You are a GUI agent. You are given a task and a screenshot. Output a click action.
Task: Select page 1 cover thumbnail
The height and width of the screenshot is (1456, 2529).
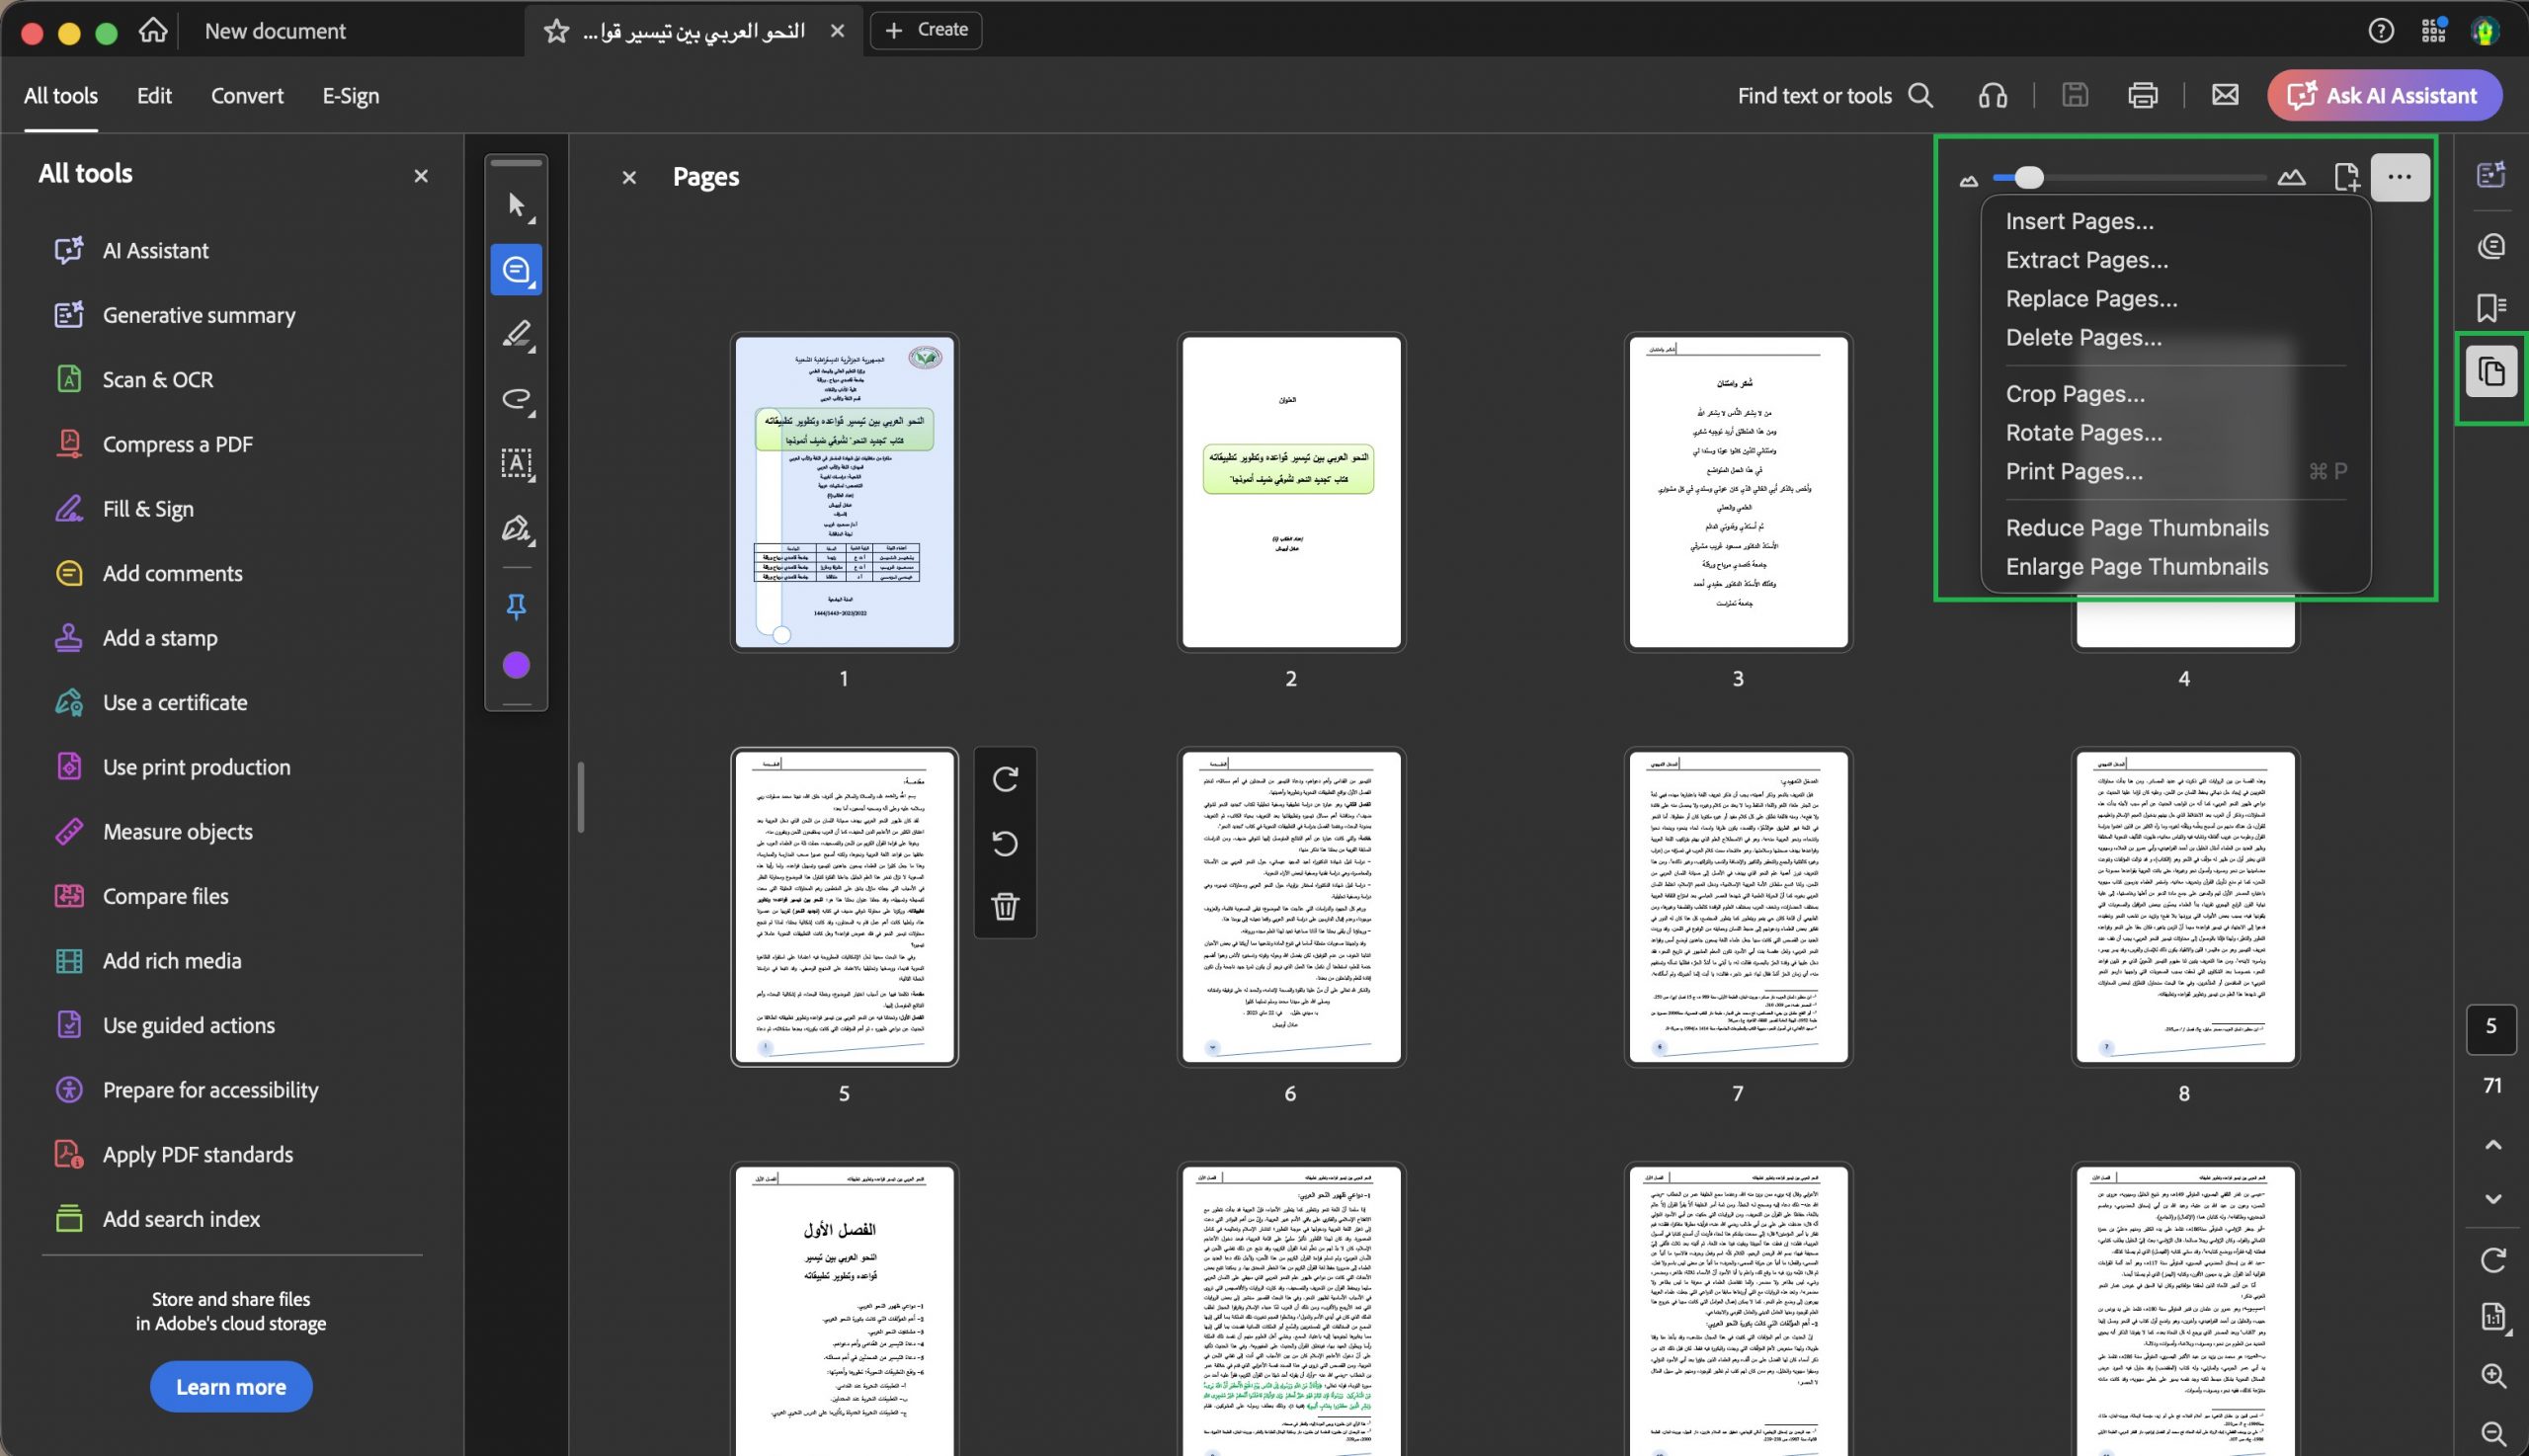pos(844,492)
